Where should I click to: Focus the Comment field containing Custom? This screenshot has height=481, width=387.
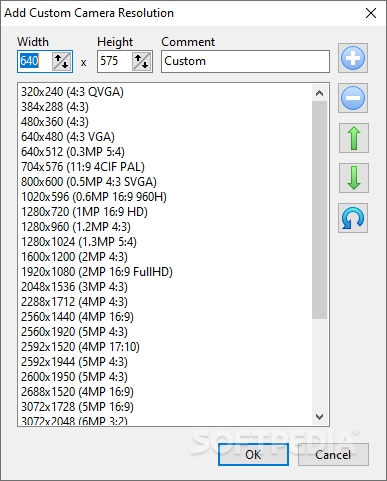[245, 61]
